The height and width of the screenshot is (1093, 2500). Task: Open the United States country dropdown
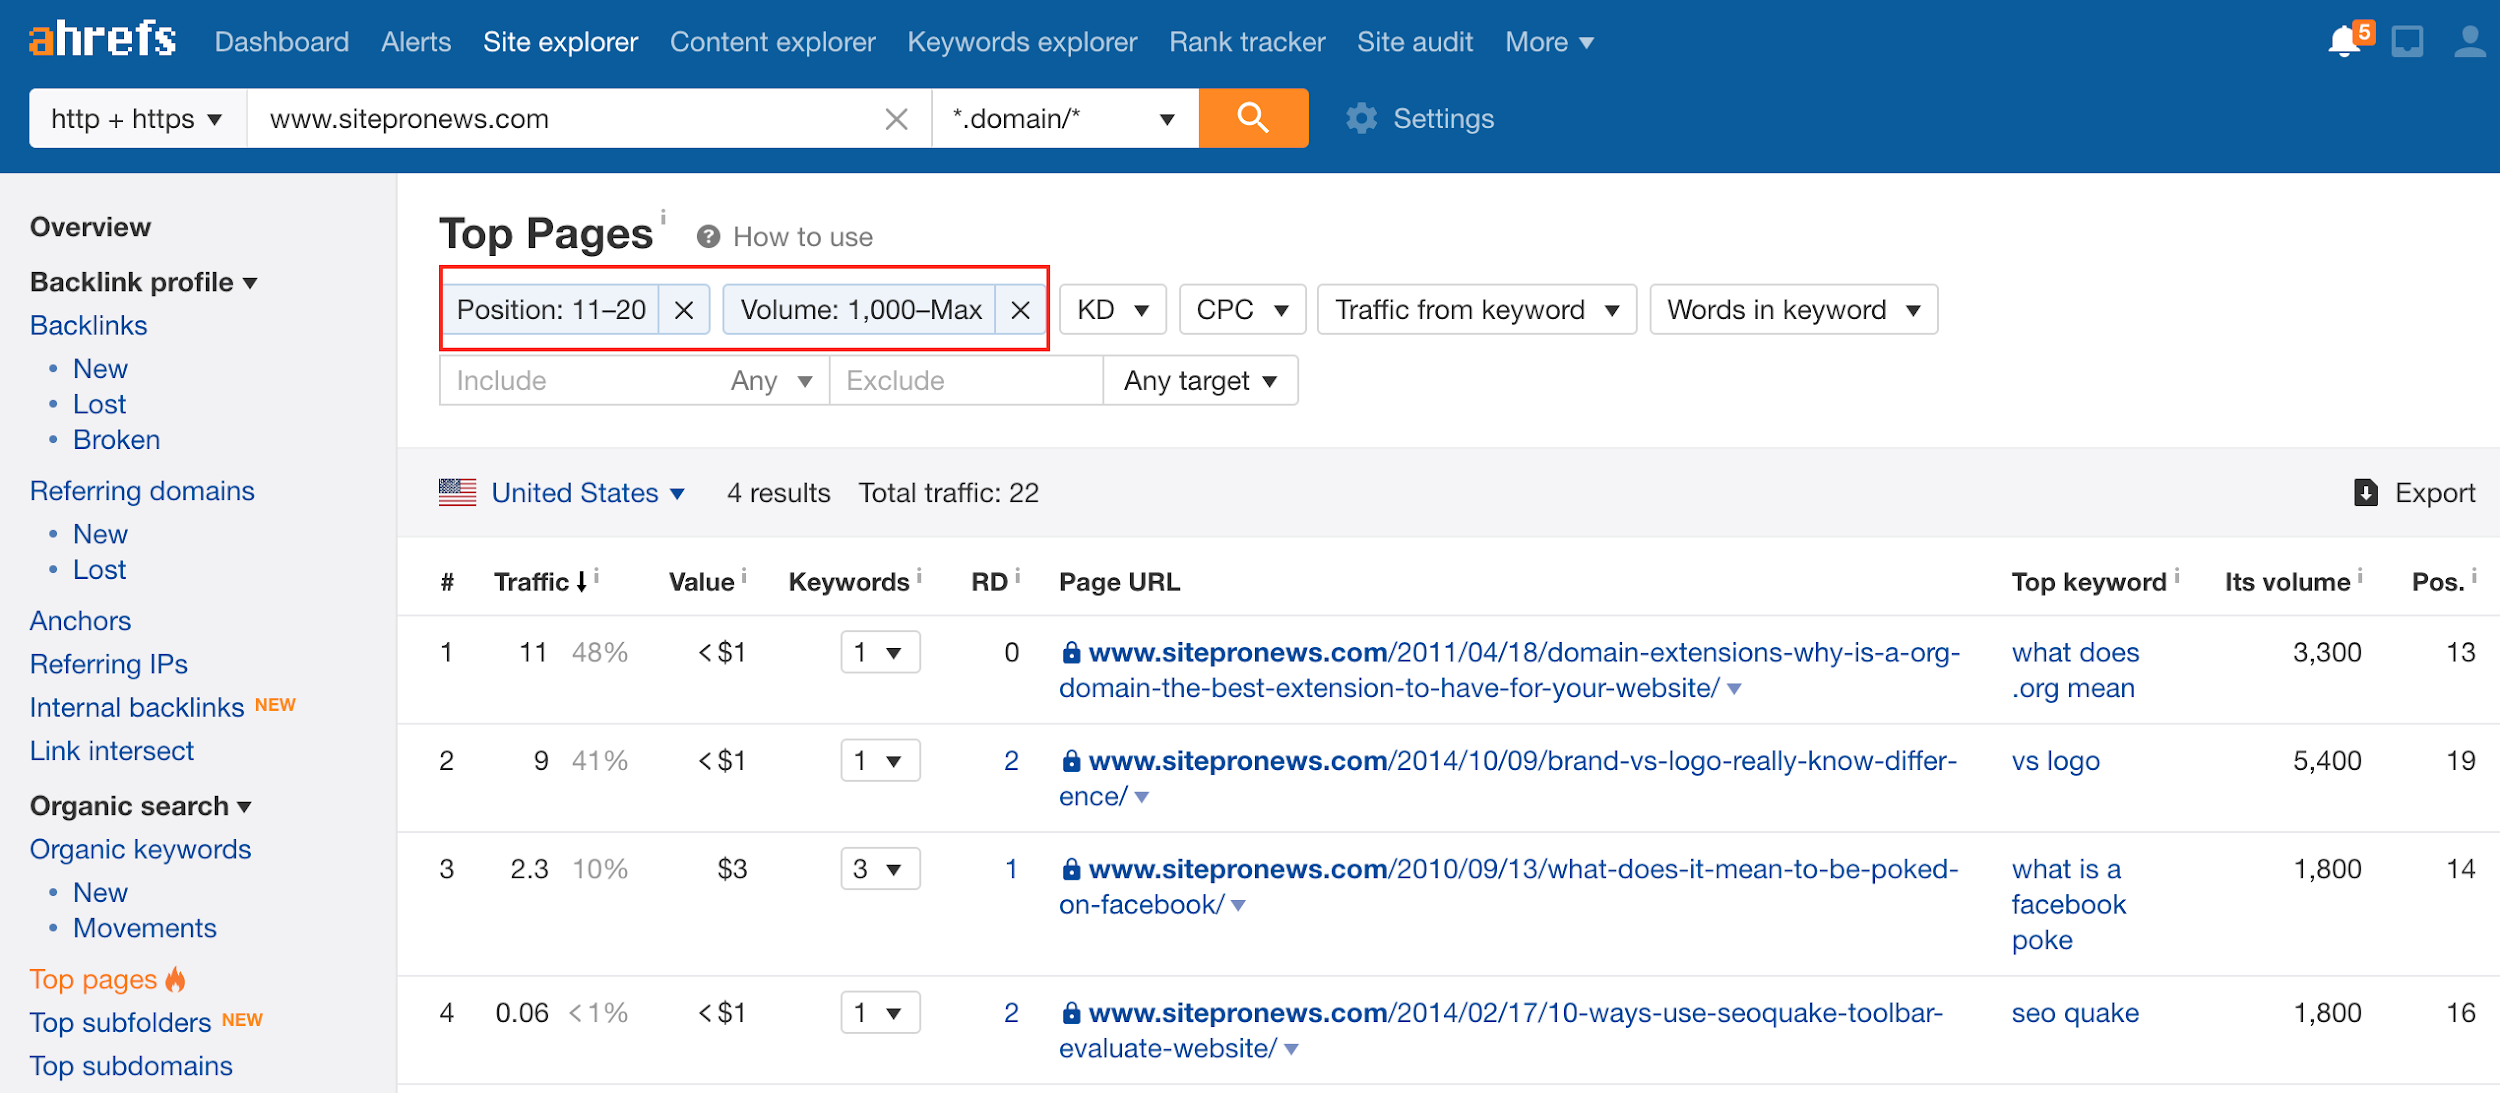[x=588, y=492]
